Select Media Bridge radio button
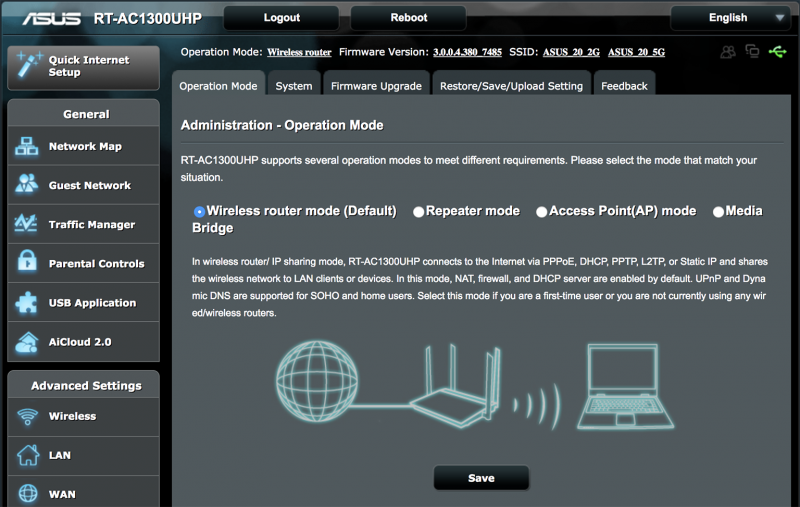 [x=718, y=212]
